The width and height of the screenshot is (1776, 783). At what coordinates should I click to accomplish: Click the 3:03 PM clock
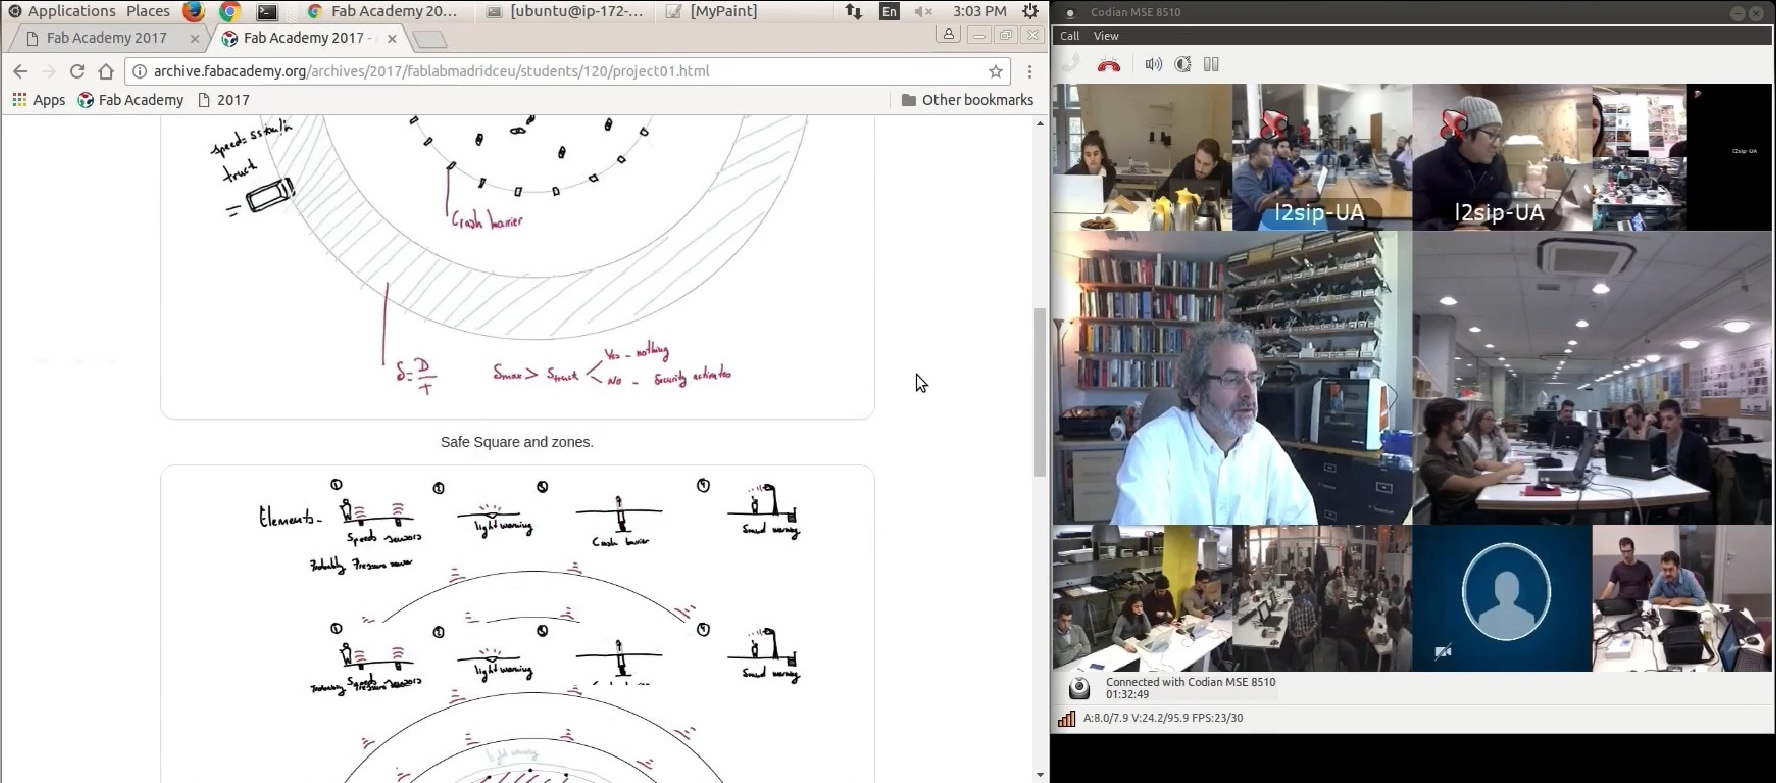coord(979,11)
